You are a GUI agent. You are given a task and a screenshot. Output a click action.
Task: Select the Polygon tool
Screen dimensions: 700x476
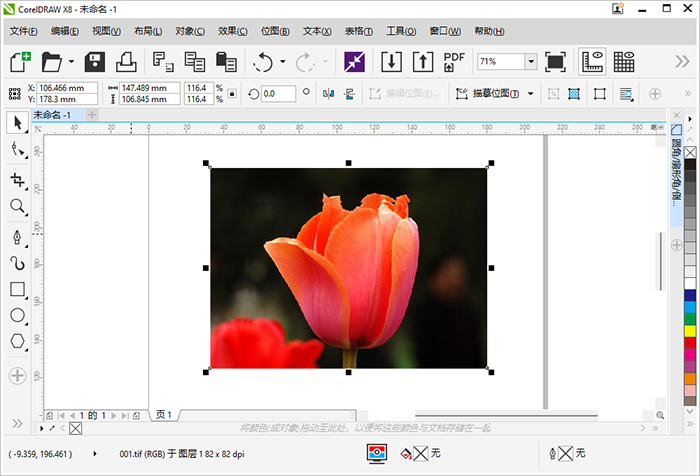point(17,342)
